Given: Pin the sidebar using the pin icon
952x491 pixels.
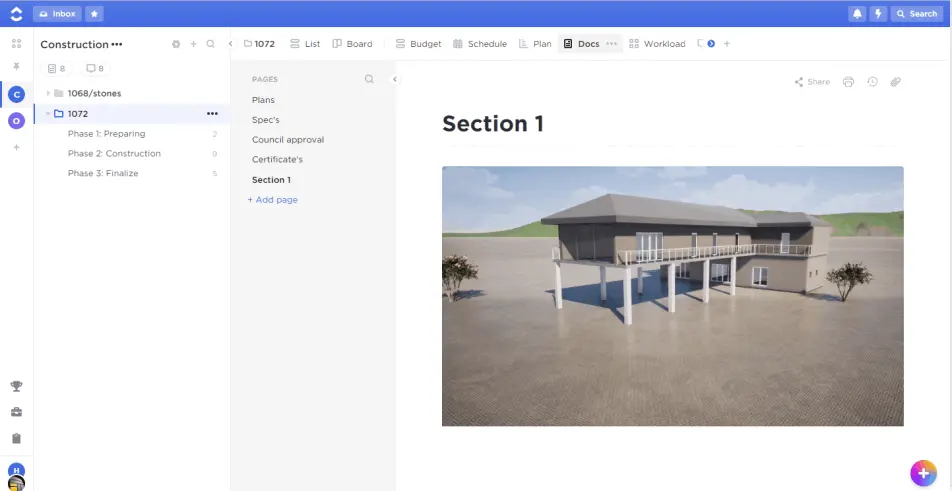Looking at the screenshot, I should point(16,67).
